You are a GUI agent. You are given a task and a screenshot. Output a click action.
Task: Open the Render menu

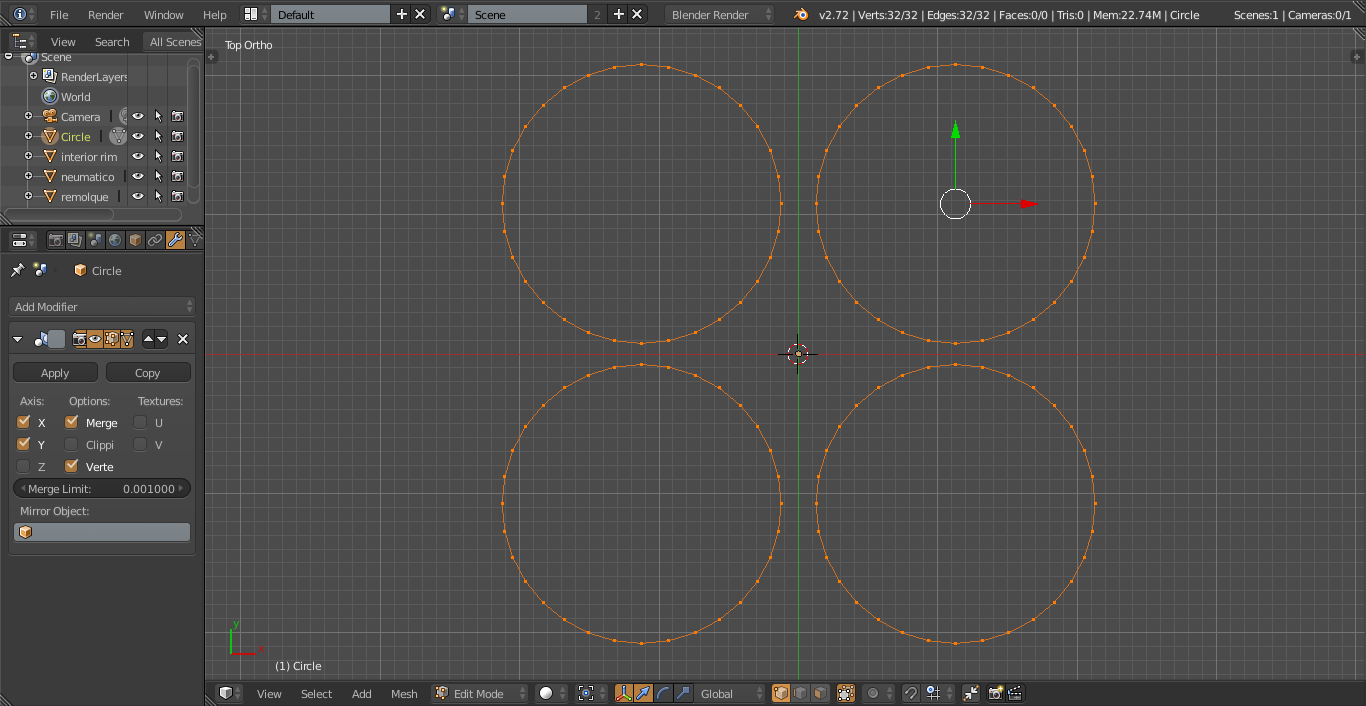[106, 15]
